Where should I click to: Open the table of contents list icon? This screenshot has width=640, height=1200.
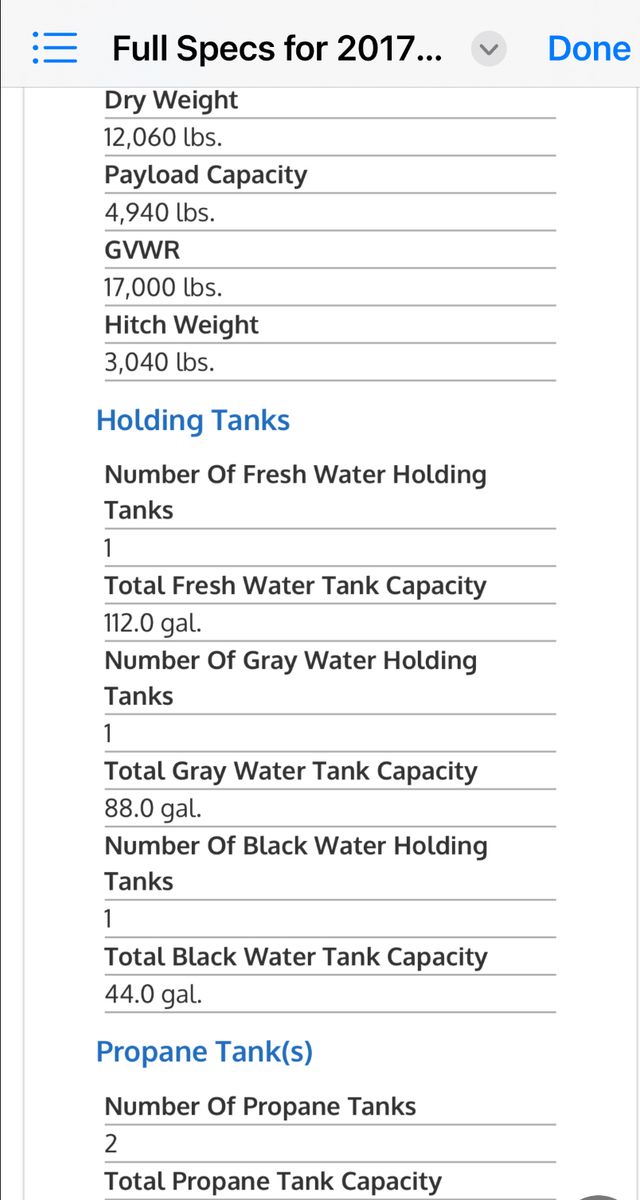tap(54, 48)
